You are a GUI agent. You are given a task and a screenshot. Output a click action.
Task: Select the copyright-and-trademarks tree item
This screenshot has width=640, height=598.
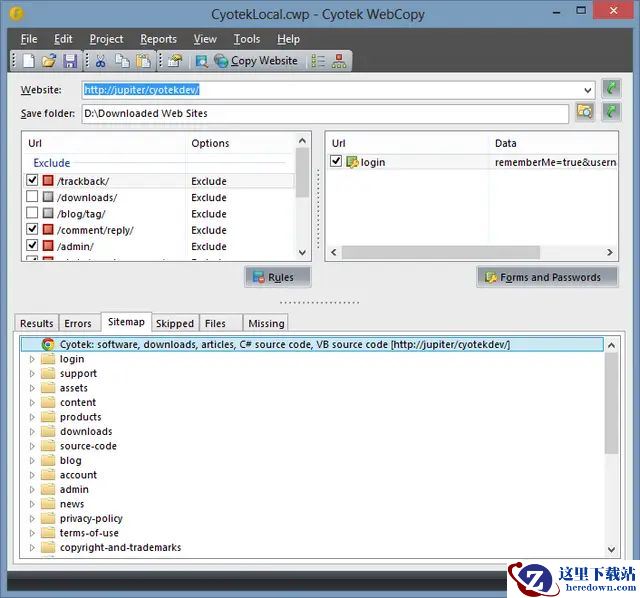click(x=120, y=547)
